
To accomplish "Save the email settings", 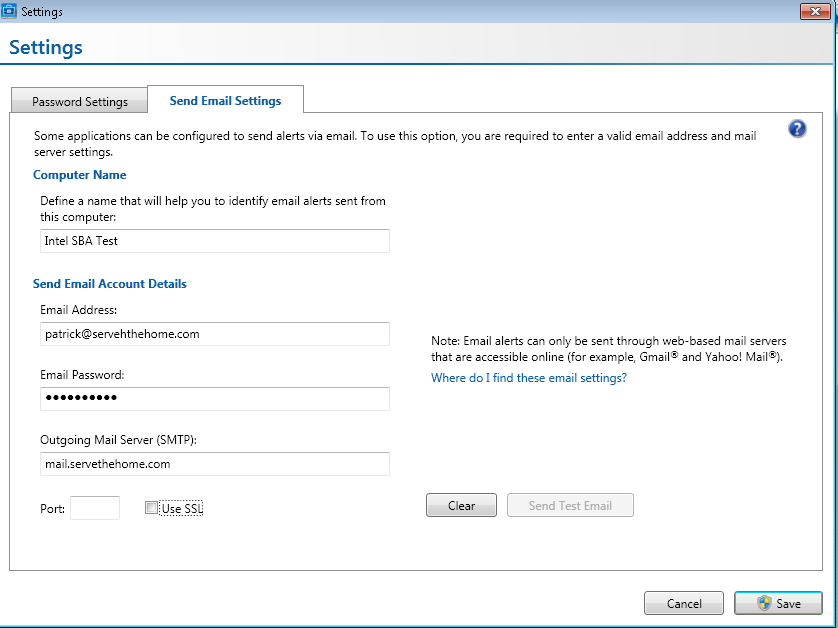I will pos(778,603).
